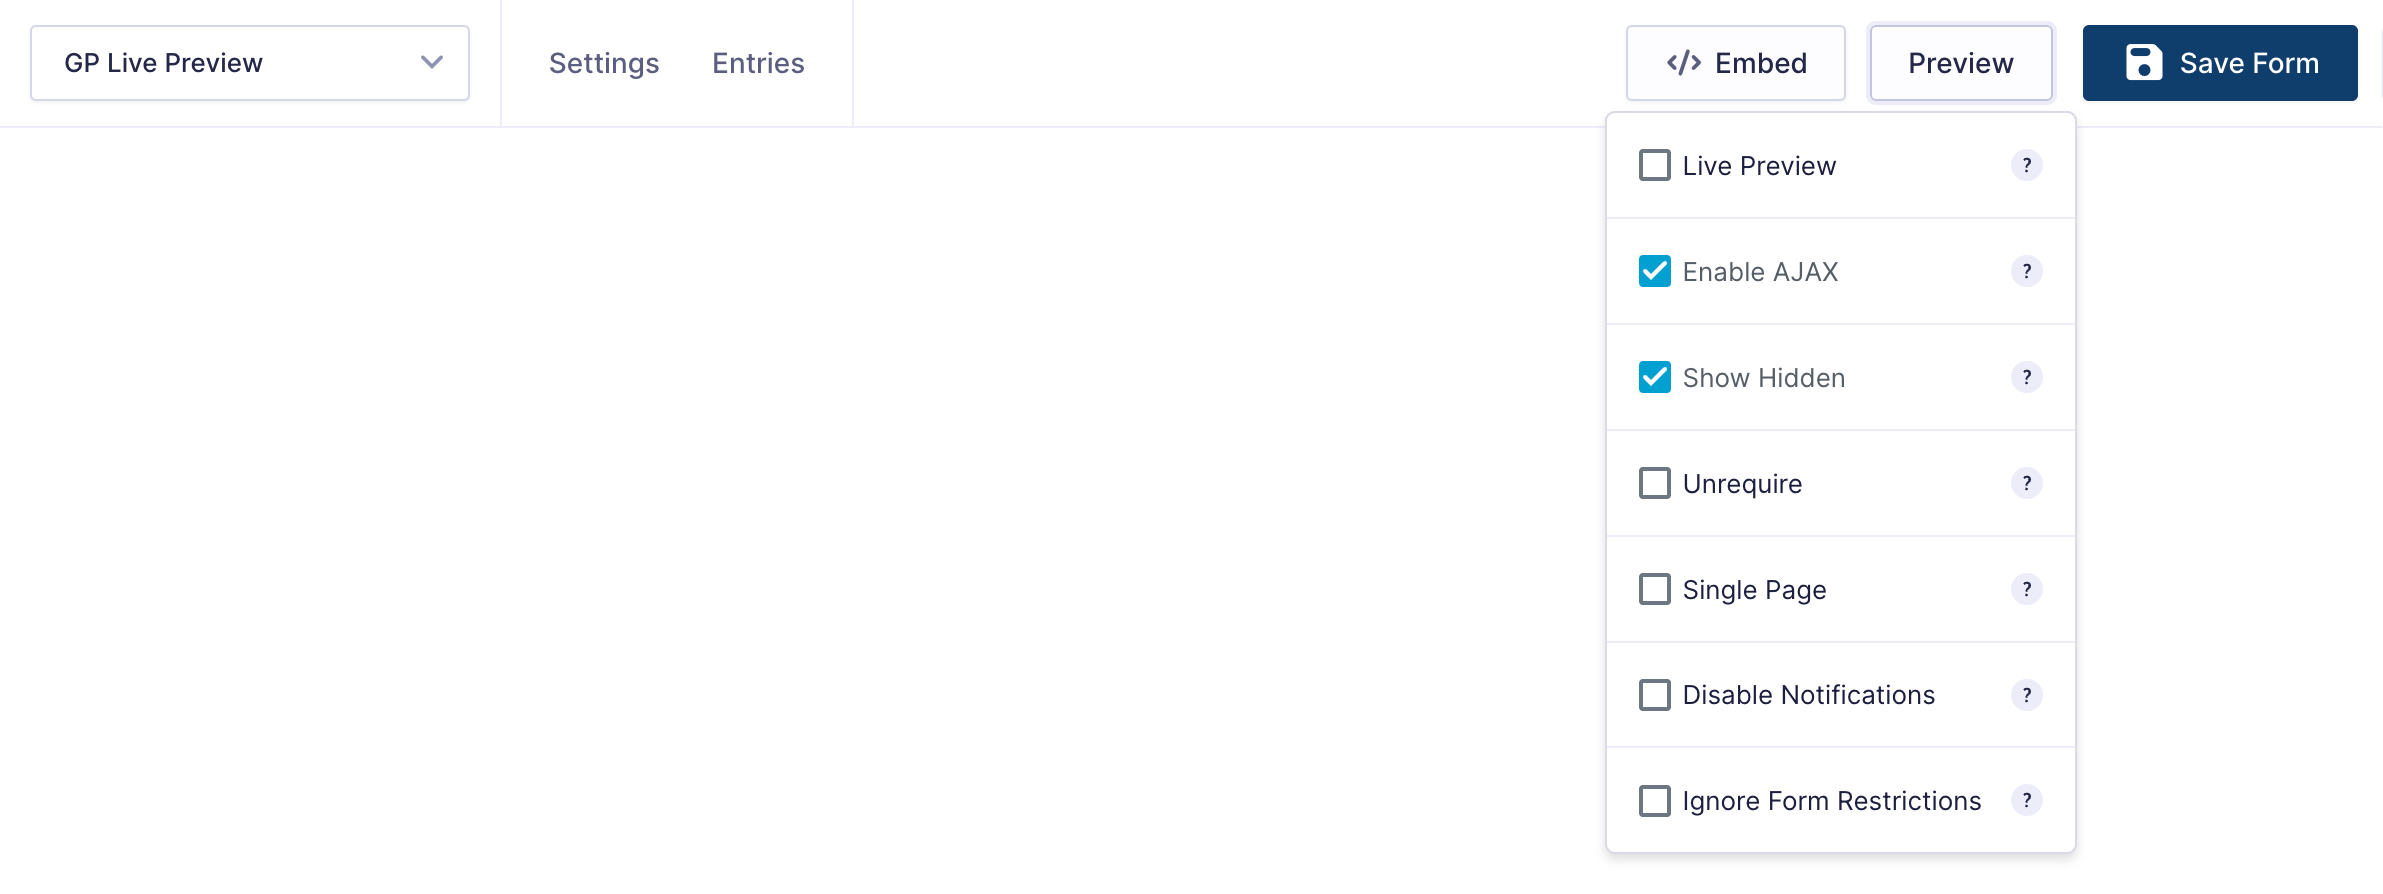
Task: Enable Disable Notifications checkbox
Action: 1655,695
